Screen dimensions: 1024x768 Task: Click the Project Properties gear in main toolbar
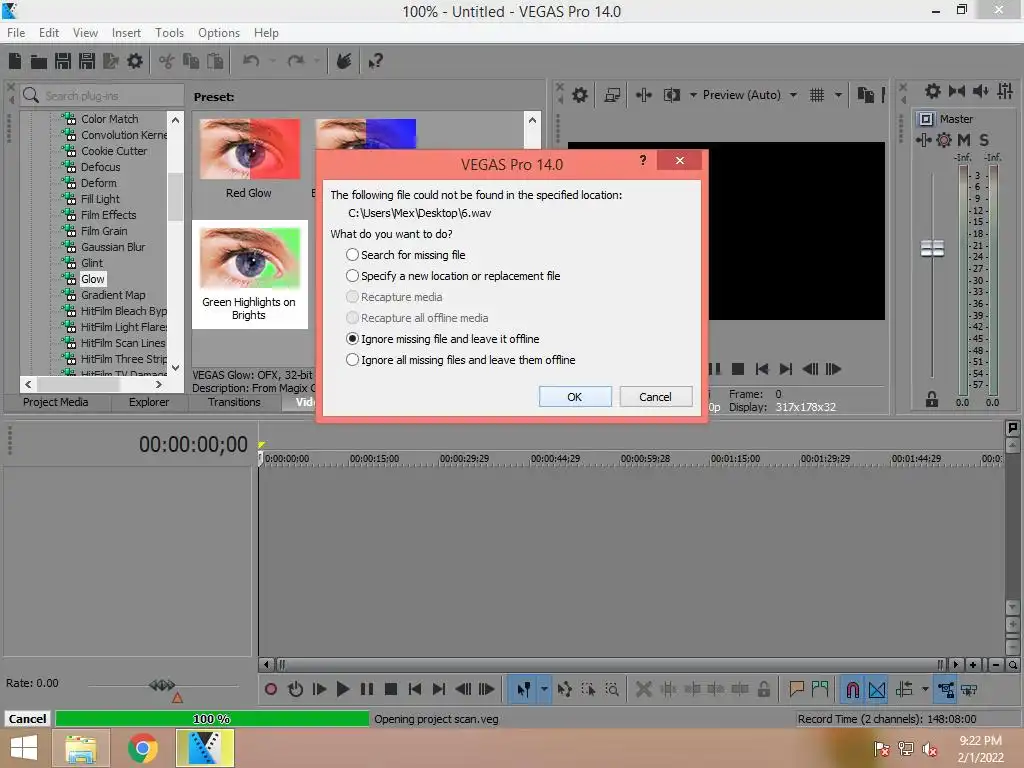click(135, 61)
